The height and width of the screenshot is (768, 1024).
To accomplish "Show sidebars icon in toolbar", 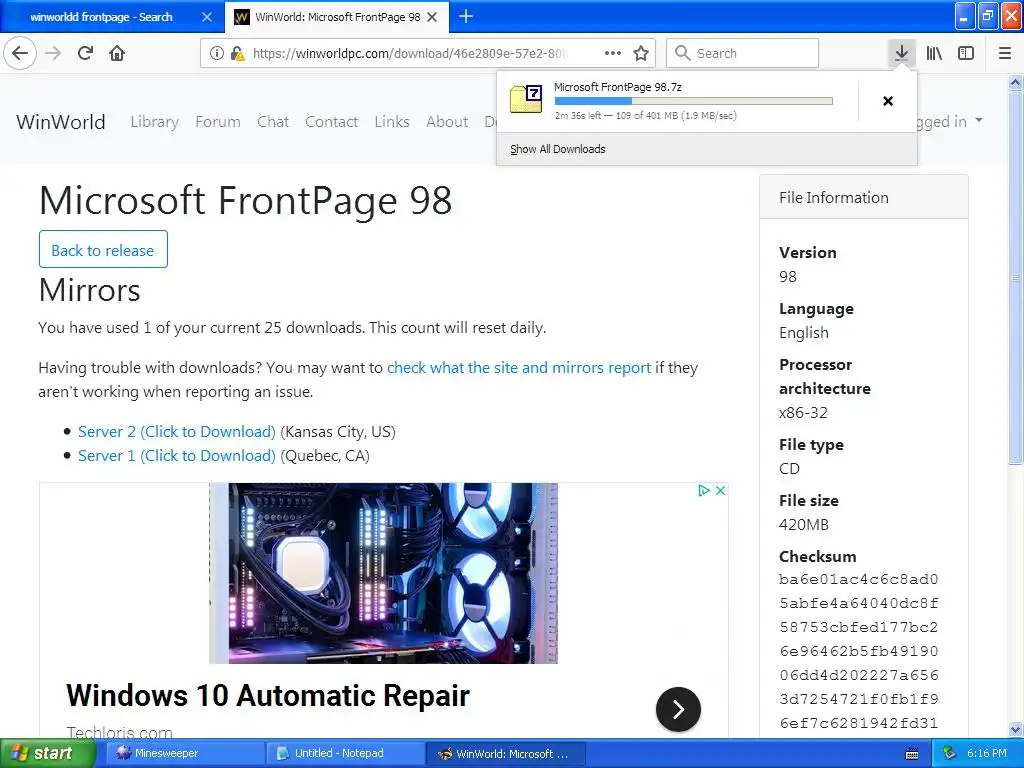I will [966, 53].
